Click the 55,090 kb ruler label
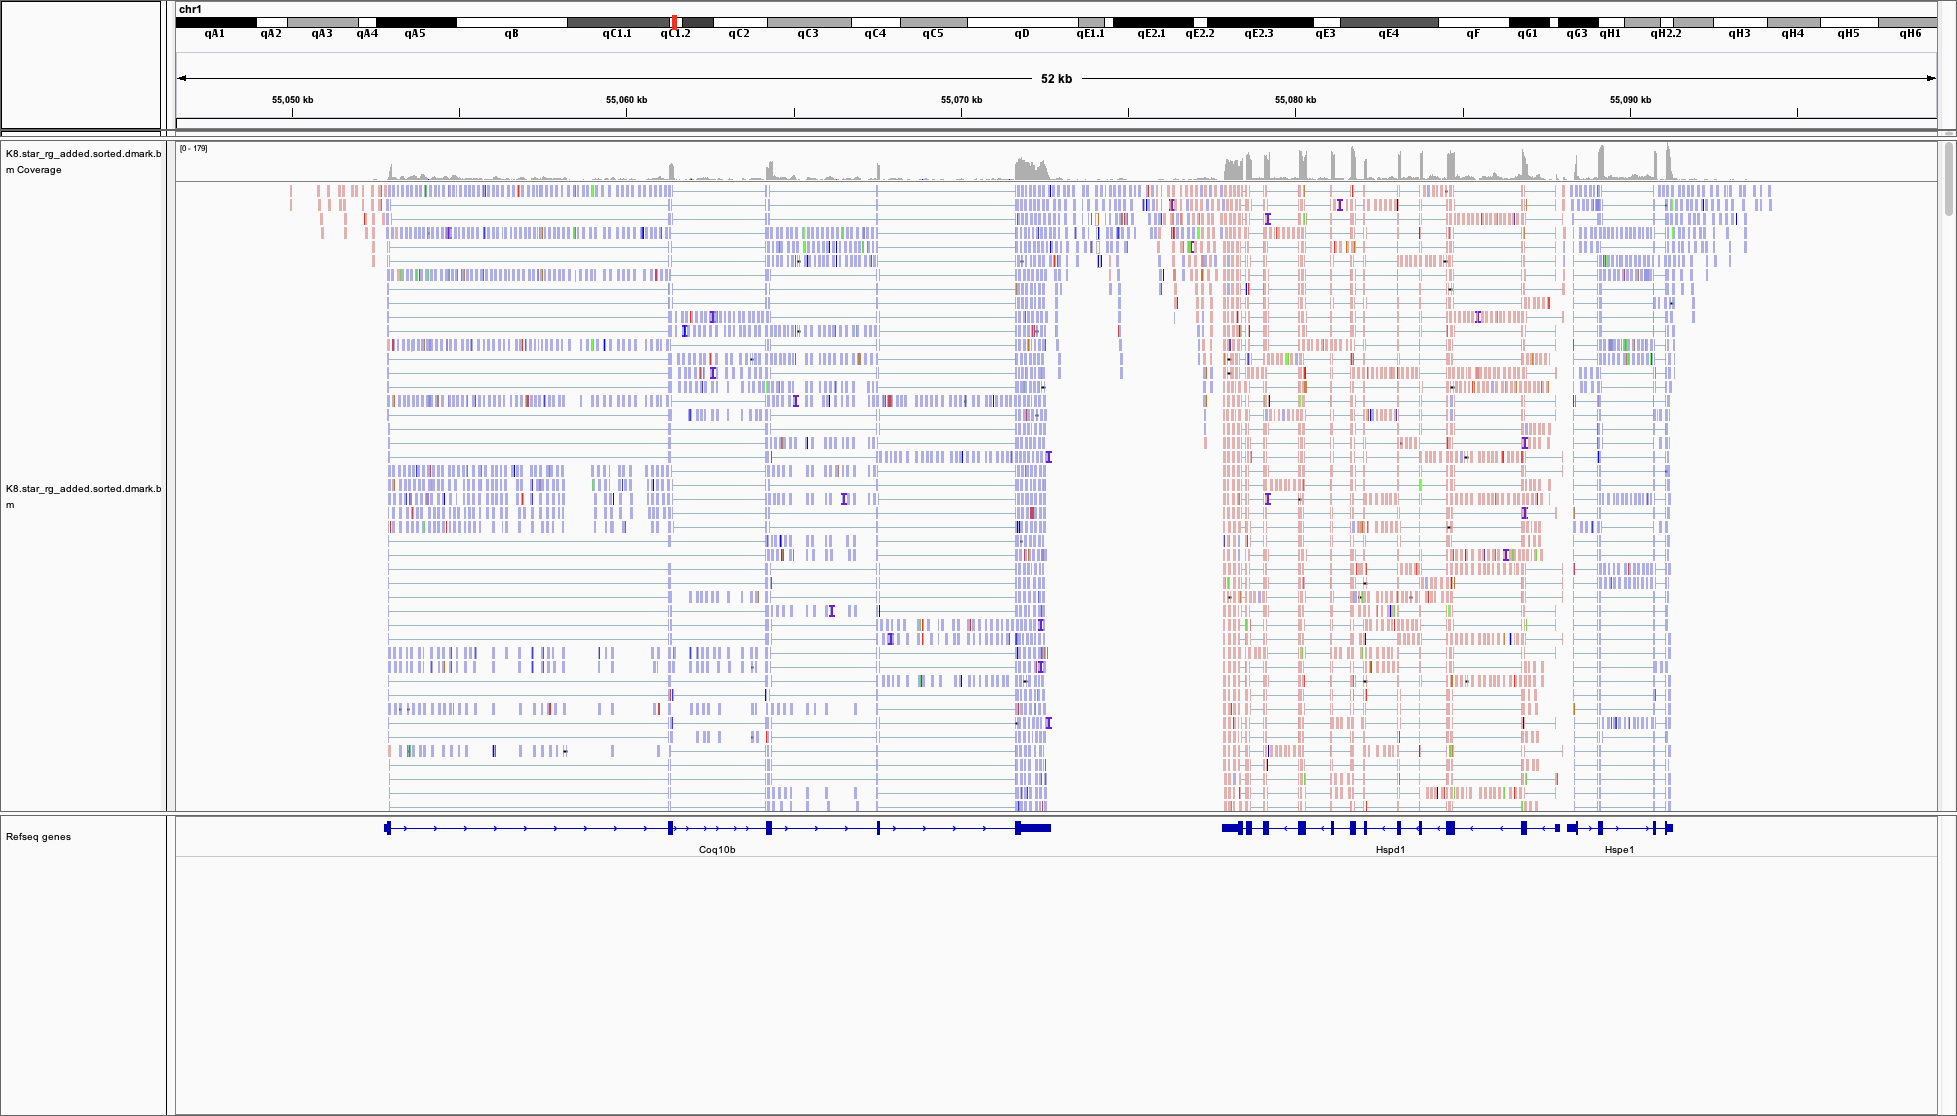This screenshot has height=1116, width=1957. pyautogui.click(x=1630, y=100)
